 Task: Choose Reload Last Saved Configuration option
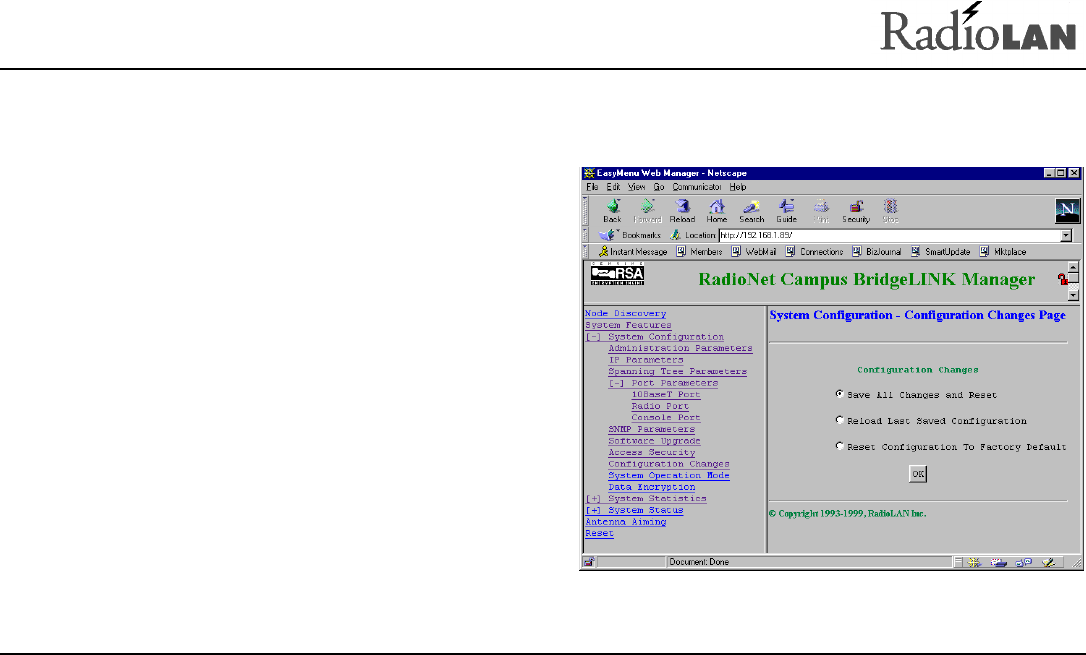[840, 421]
